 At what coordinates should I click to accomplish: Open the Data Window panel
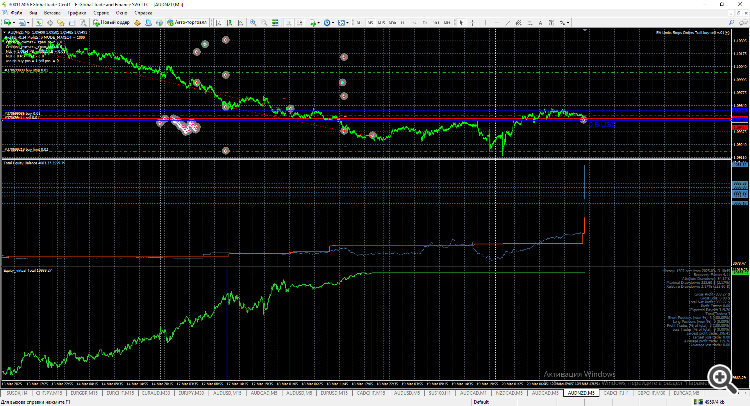[x=50, y=22]
